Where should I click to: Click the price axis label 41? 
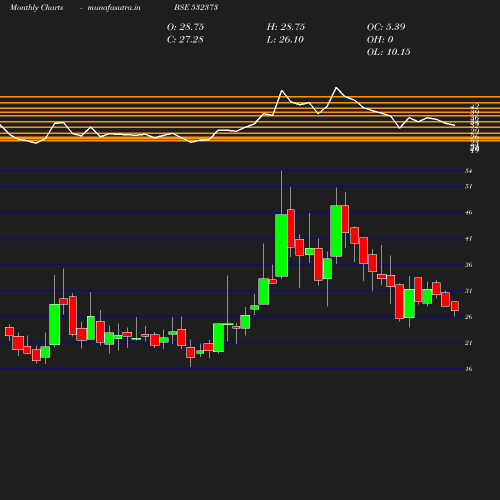click(469, 238)
